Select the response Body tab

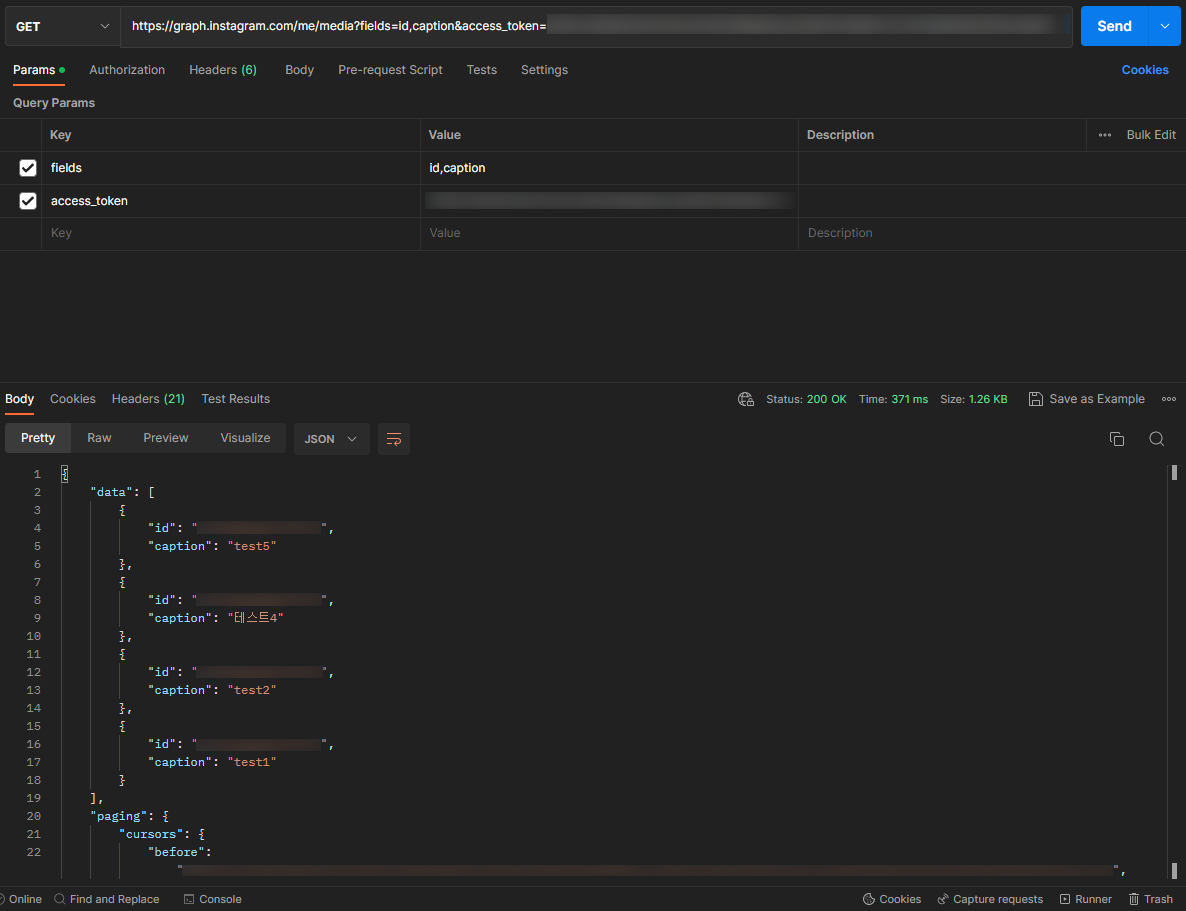[x=20, y=399]
